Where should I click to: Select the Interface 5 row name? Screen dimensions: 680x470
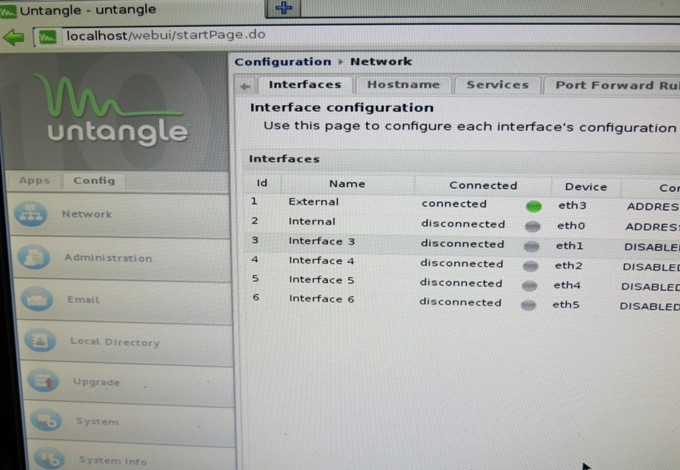321,280
